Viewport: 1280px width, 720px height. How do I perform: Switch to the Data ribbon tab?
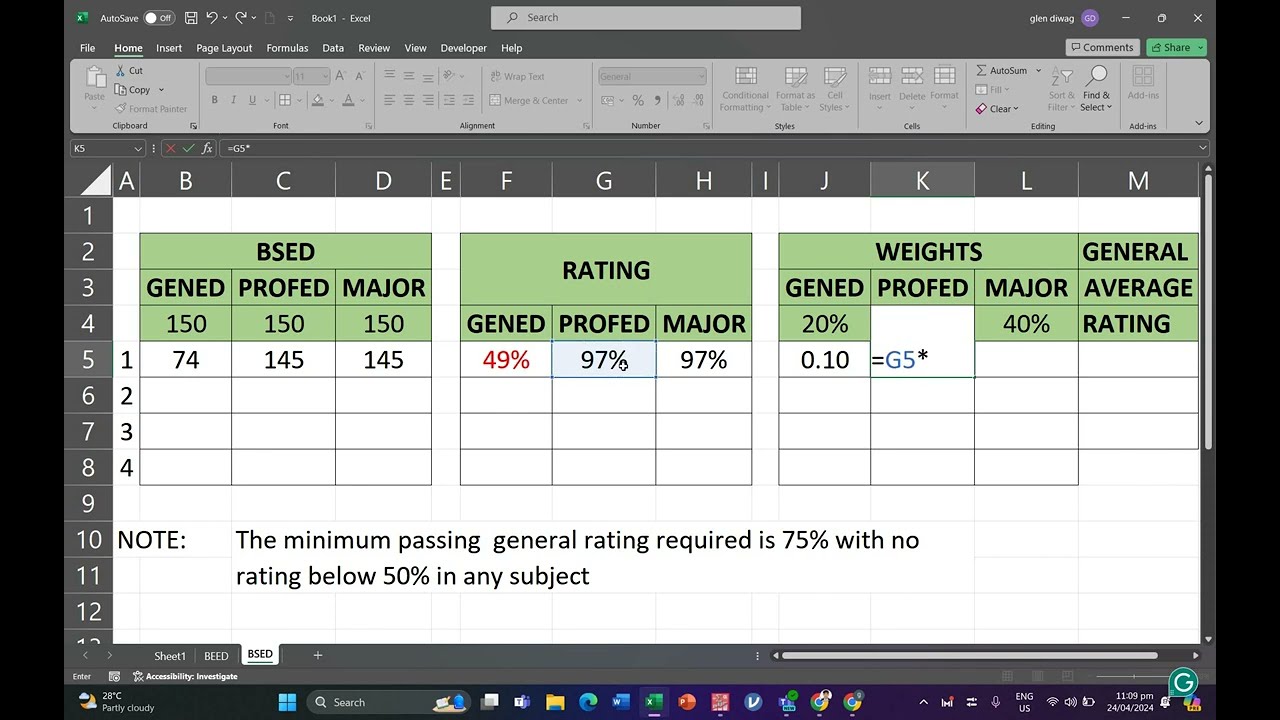(333, 48)
